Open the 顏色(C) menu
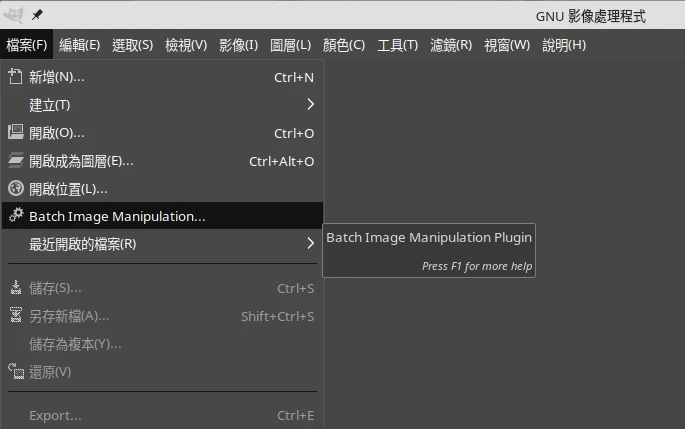This screenshot has height=429, width=685. point(343,45)
